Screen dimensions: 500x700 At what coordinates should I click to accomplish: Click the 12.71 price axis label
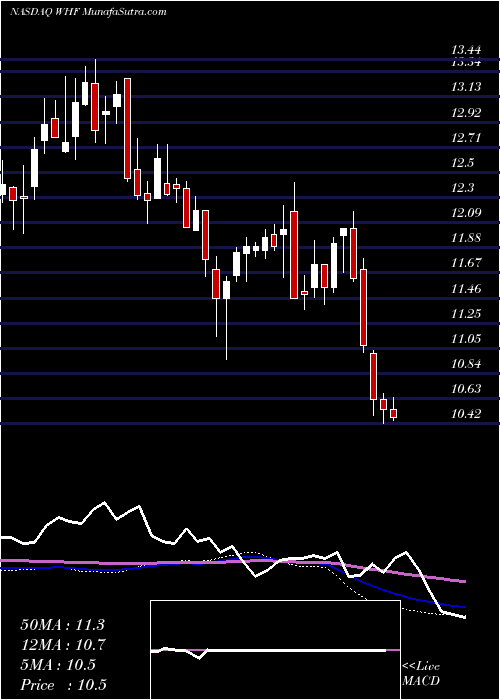(x=466, y=138)
